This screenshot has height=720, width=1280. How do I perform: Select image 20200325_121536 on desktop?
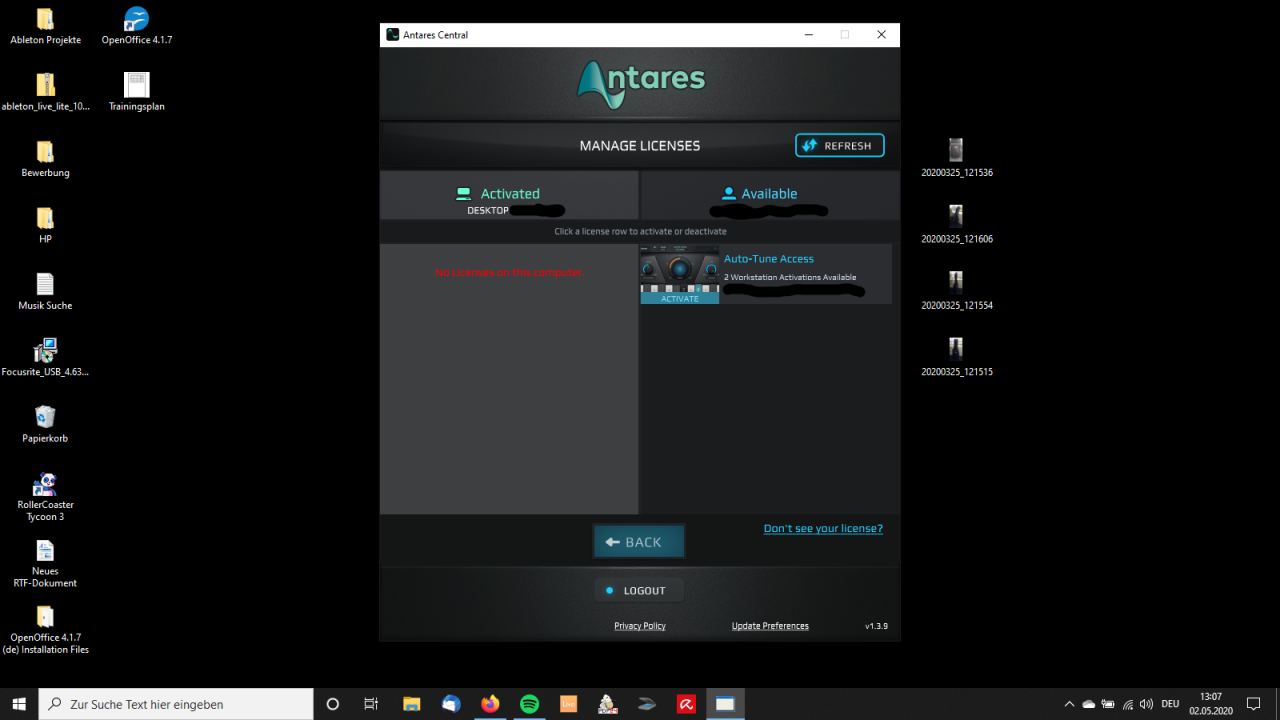pyautogui.click(x=957, y=159)
